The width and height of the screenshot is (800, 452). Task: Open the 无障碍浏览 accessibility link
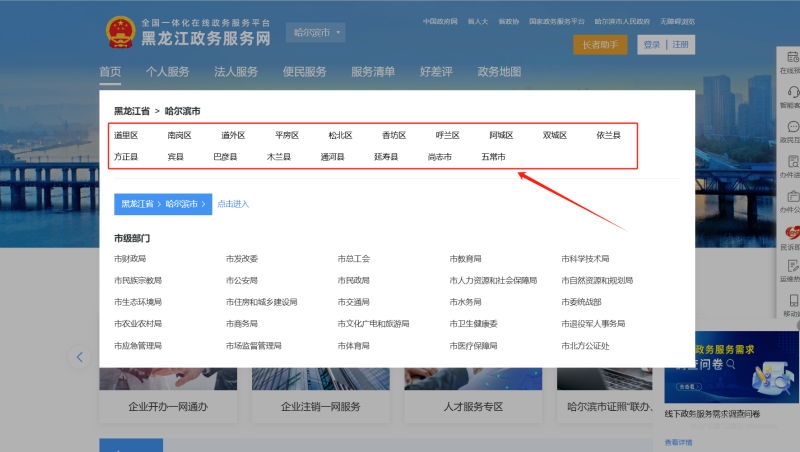tap(677, 21)
